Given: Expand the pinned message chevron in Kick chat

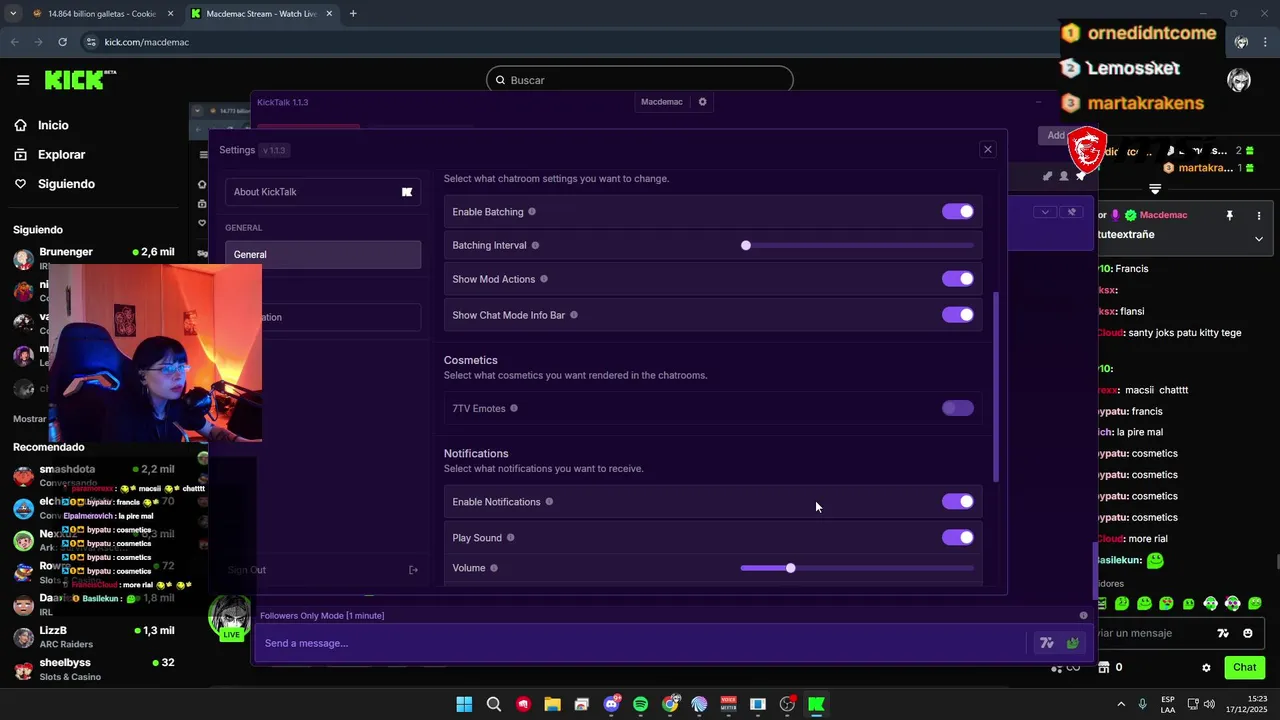Looking at the screenshot, I should click(1258, 239).
